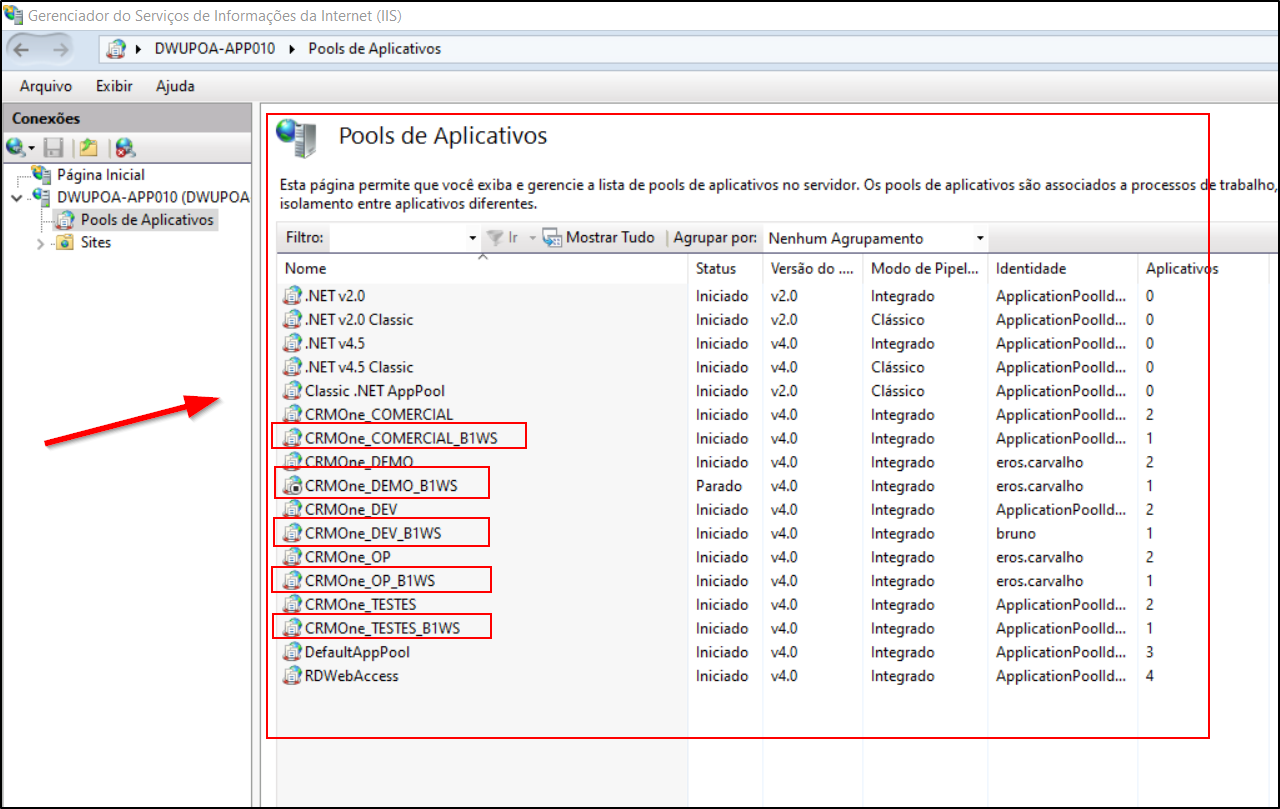The image size is (1280, 809).
Task: Click the DefaultAppPool icon
Action: tap(292, 652)
